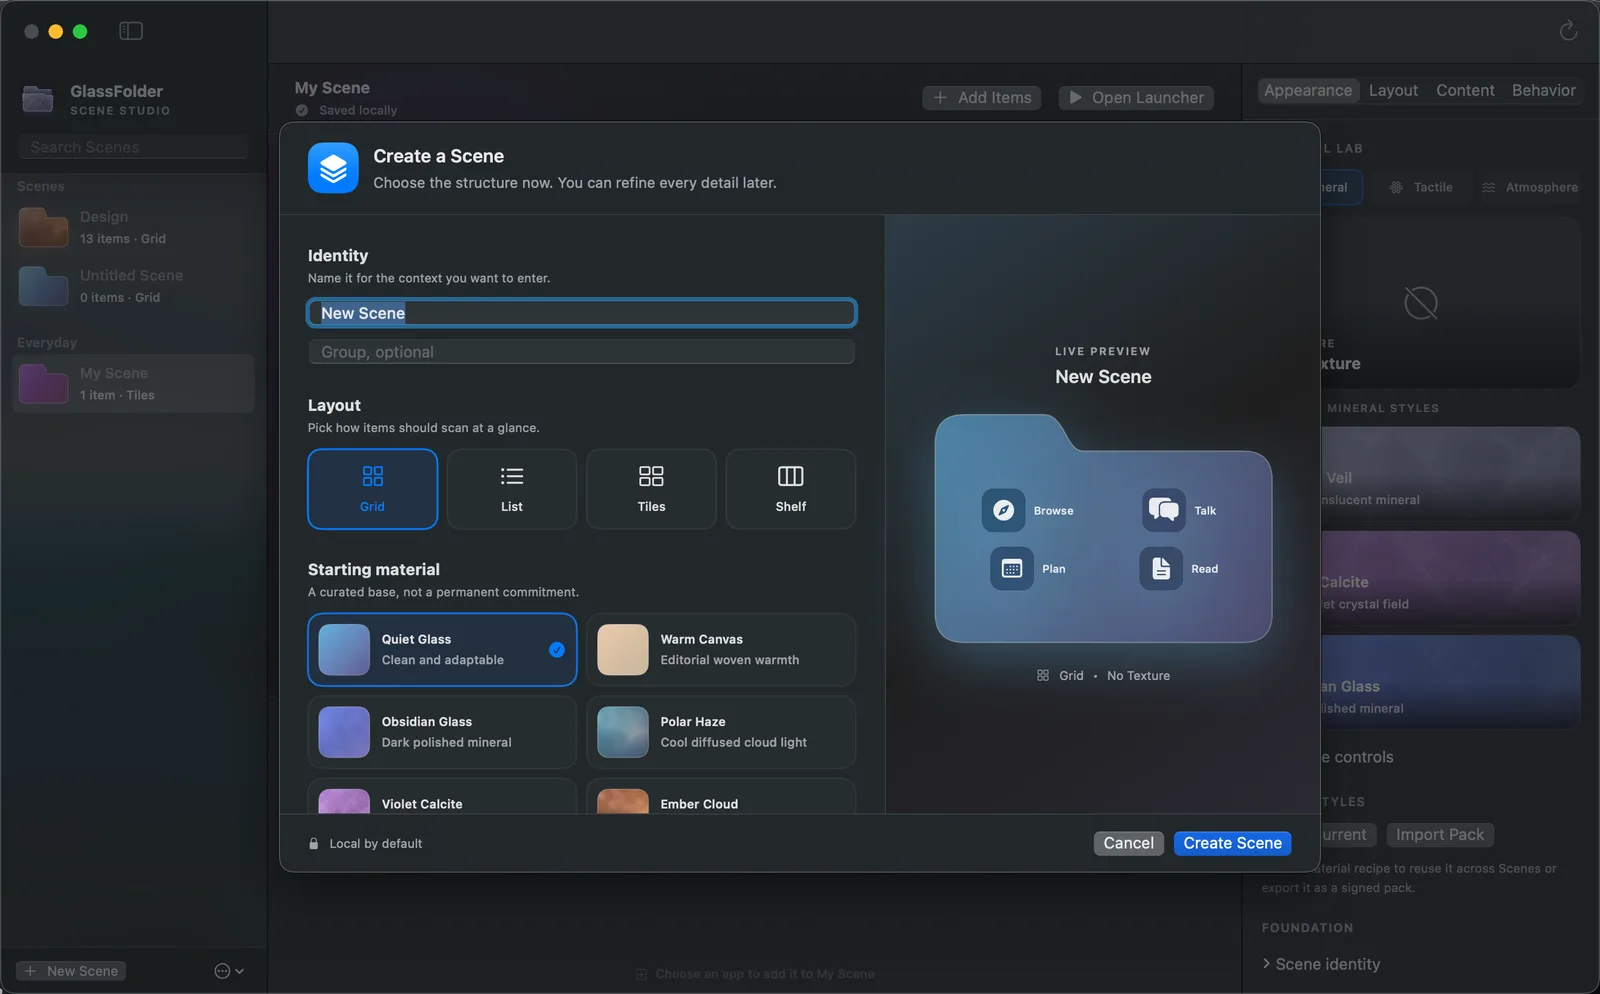1600x994 pixels.
Task: Choose the Violet Calcite material
Action: coord(442,798)
